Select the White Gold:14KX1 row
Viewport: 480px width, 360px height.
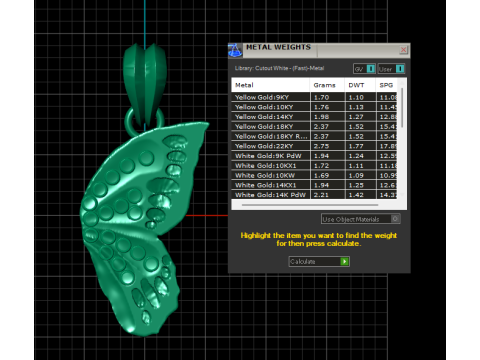[314, 185]
